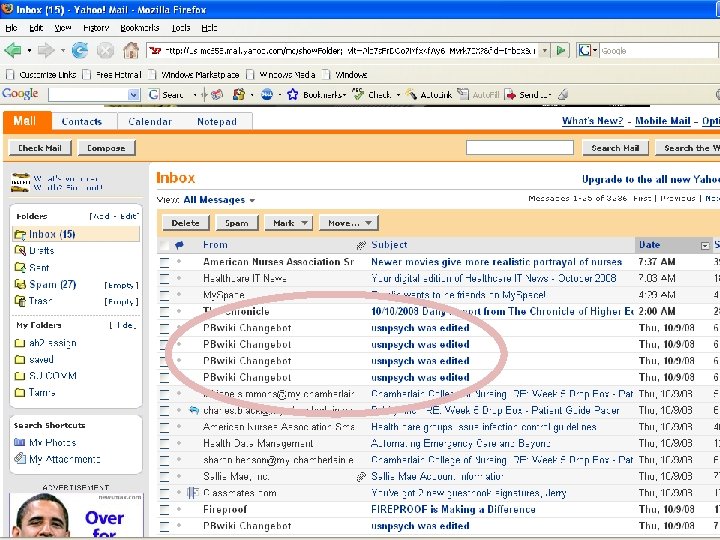
Task: Check the Chronicle 2:00 AM message box
Action: coord(164,311)
